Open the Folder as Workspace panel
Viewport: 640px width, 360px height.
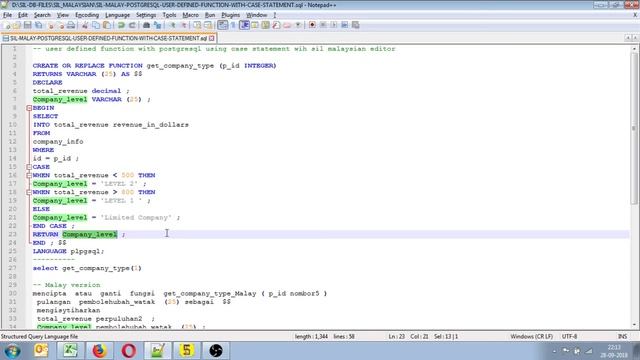tap(287, 25)
